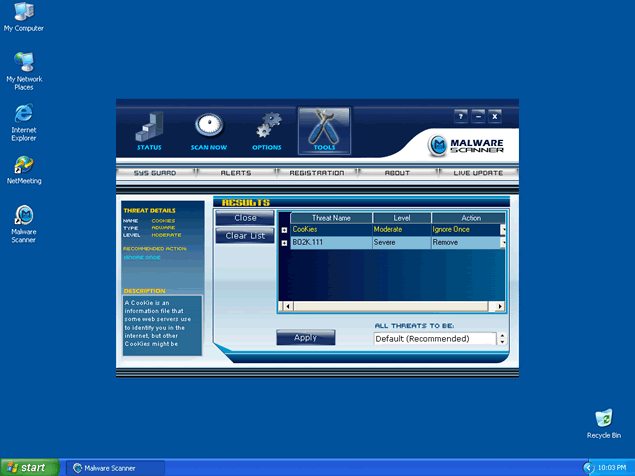The width and height of the screenshot is (635, 476).
Task: Go to the Registration tab
Action: coord(316,173)
